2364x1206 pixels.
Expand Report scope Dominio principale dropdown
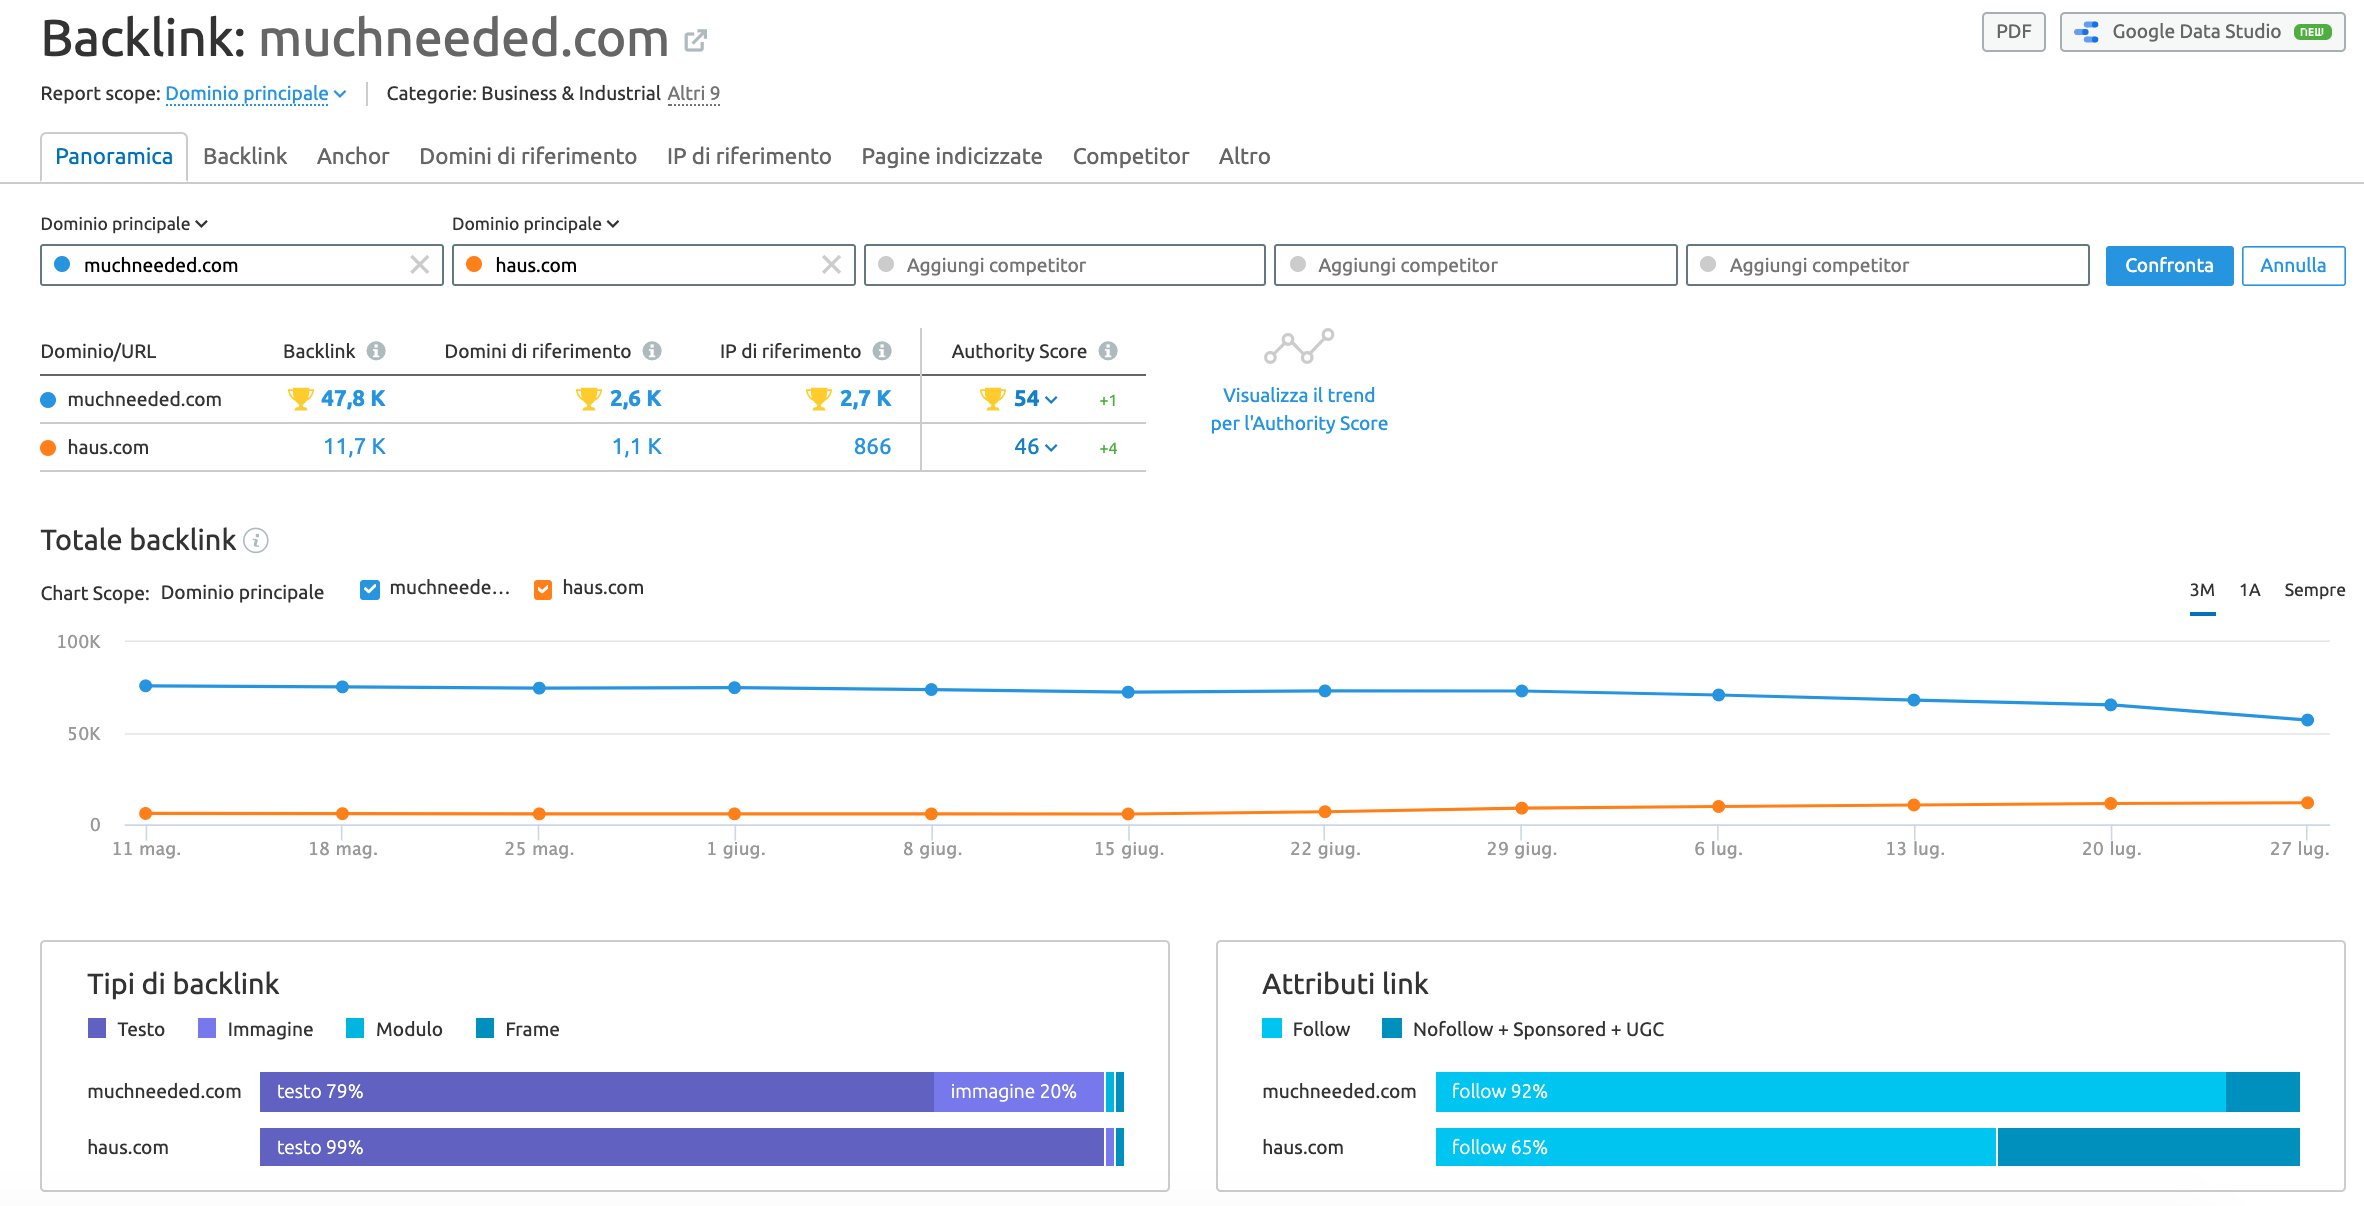click(256, 93)
